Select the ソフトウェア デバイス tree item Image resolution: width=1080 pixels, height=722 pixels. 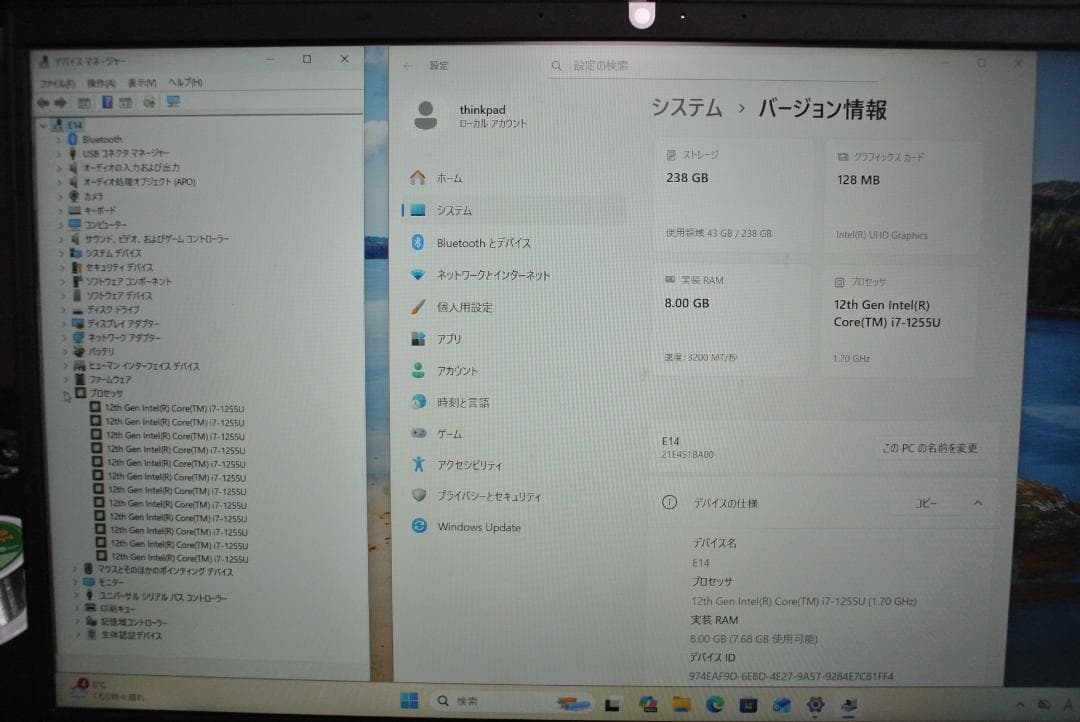click(120, 296)
